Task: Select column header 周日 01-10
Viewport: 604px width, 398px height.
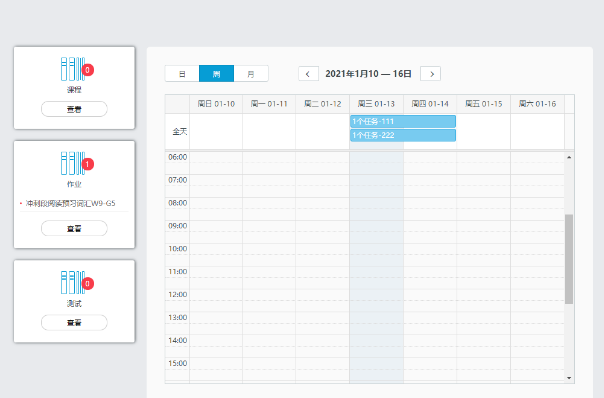Action: point(216,104)
